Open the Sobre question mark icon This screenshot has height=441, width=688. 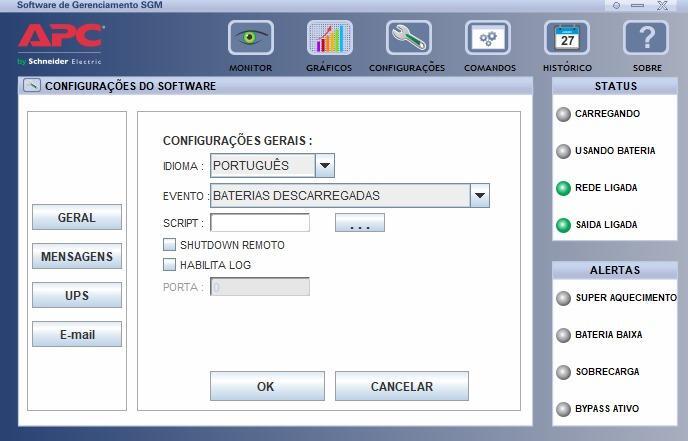[x=646, y=38]
